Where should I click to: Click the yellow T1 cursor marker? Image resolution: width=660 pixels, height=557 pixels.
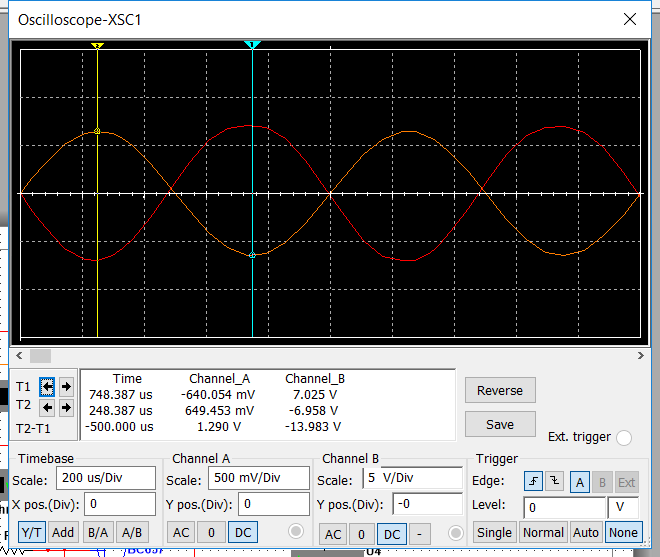pyautogui.click(x=97, y=46)
